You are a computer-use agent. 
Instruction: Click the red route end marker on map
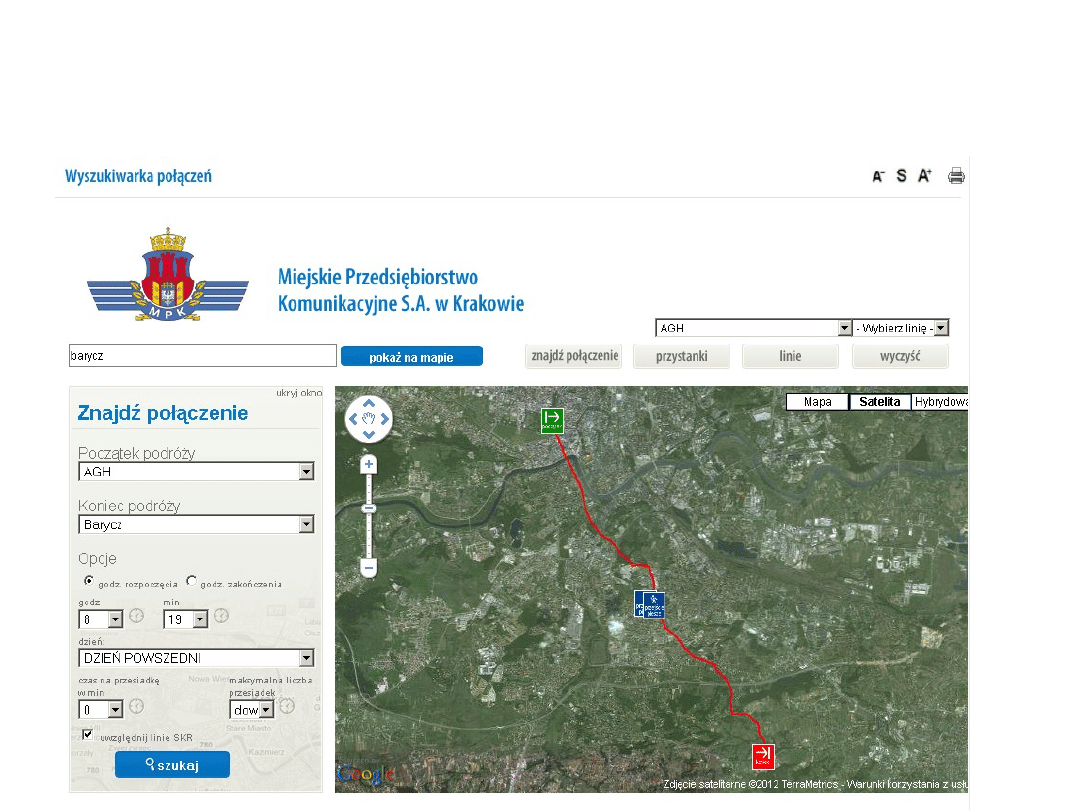(763, 756)
